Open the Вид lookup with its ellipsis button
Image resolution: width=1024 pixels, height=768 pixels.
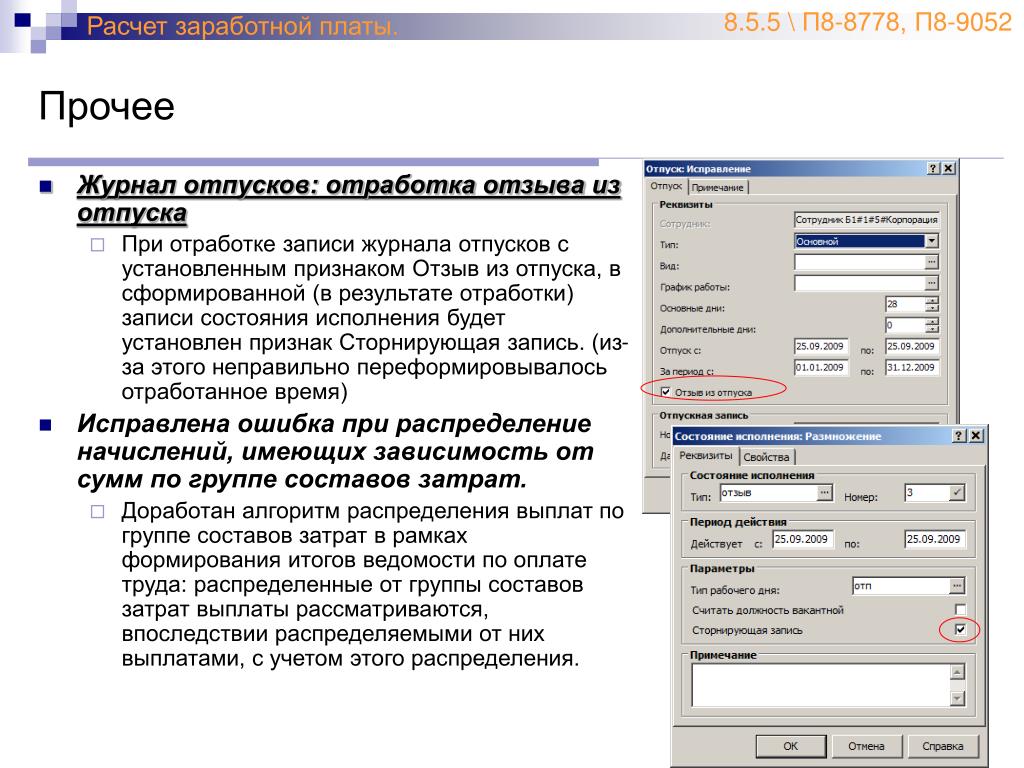click(932, 262)
